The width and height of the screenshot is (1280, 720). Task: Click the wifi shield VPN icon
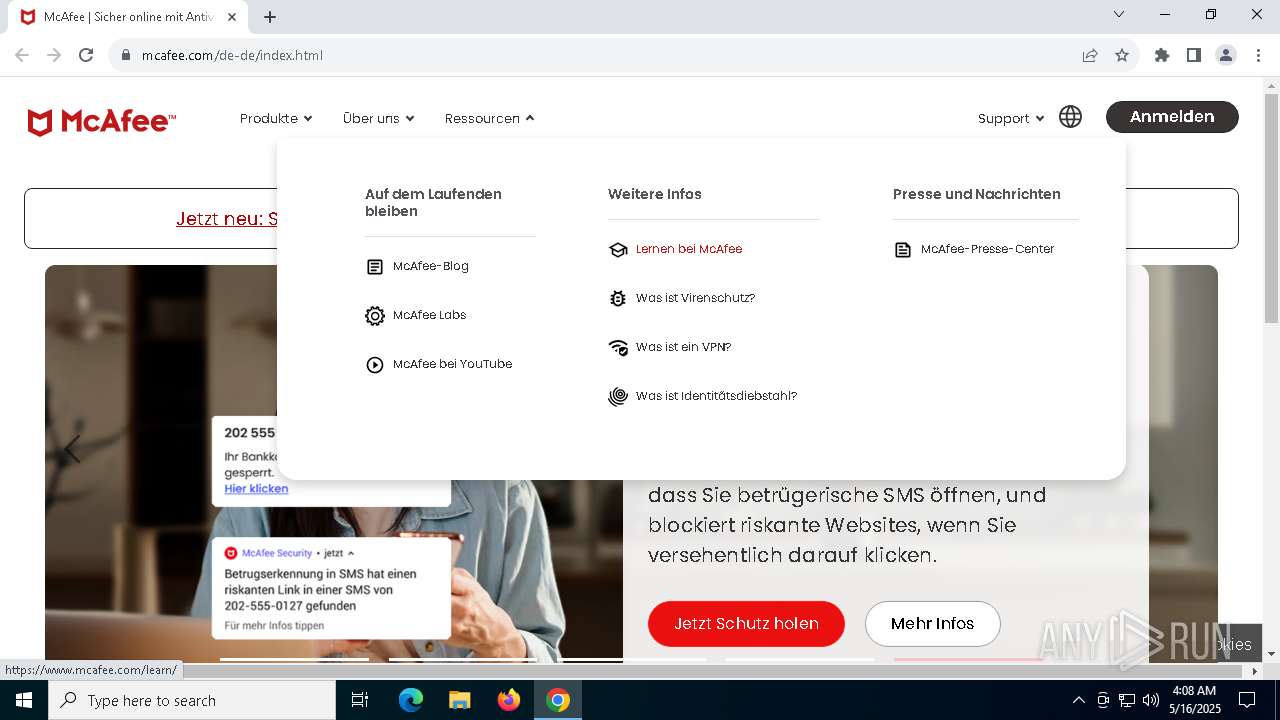[x=618, y=348]
